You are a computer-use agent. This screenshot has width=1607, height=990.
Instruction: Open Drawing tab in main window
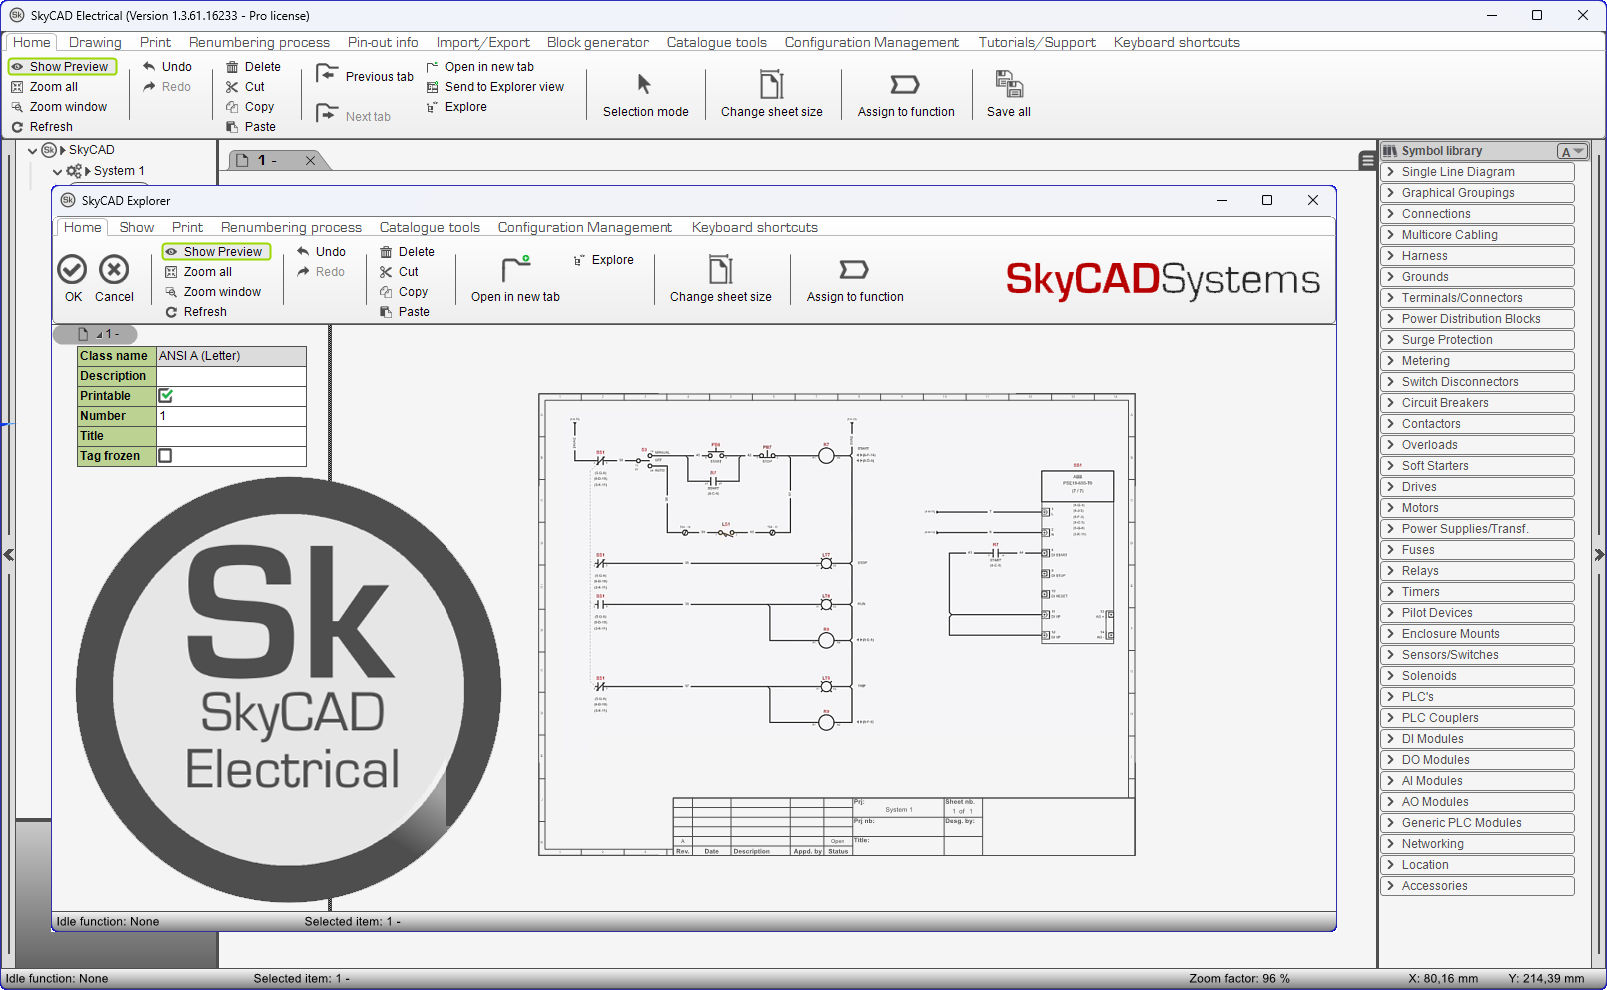[95, 42]
